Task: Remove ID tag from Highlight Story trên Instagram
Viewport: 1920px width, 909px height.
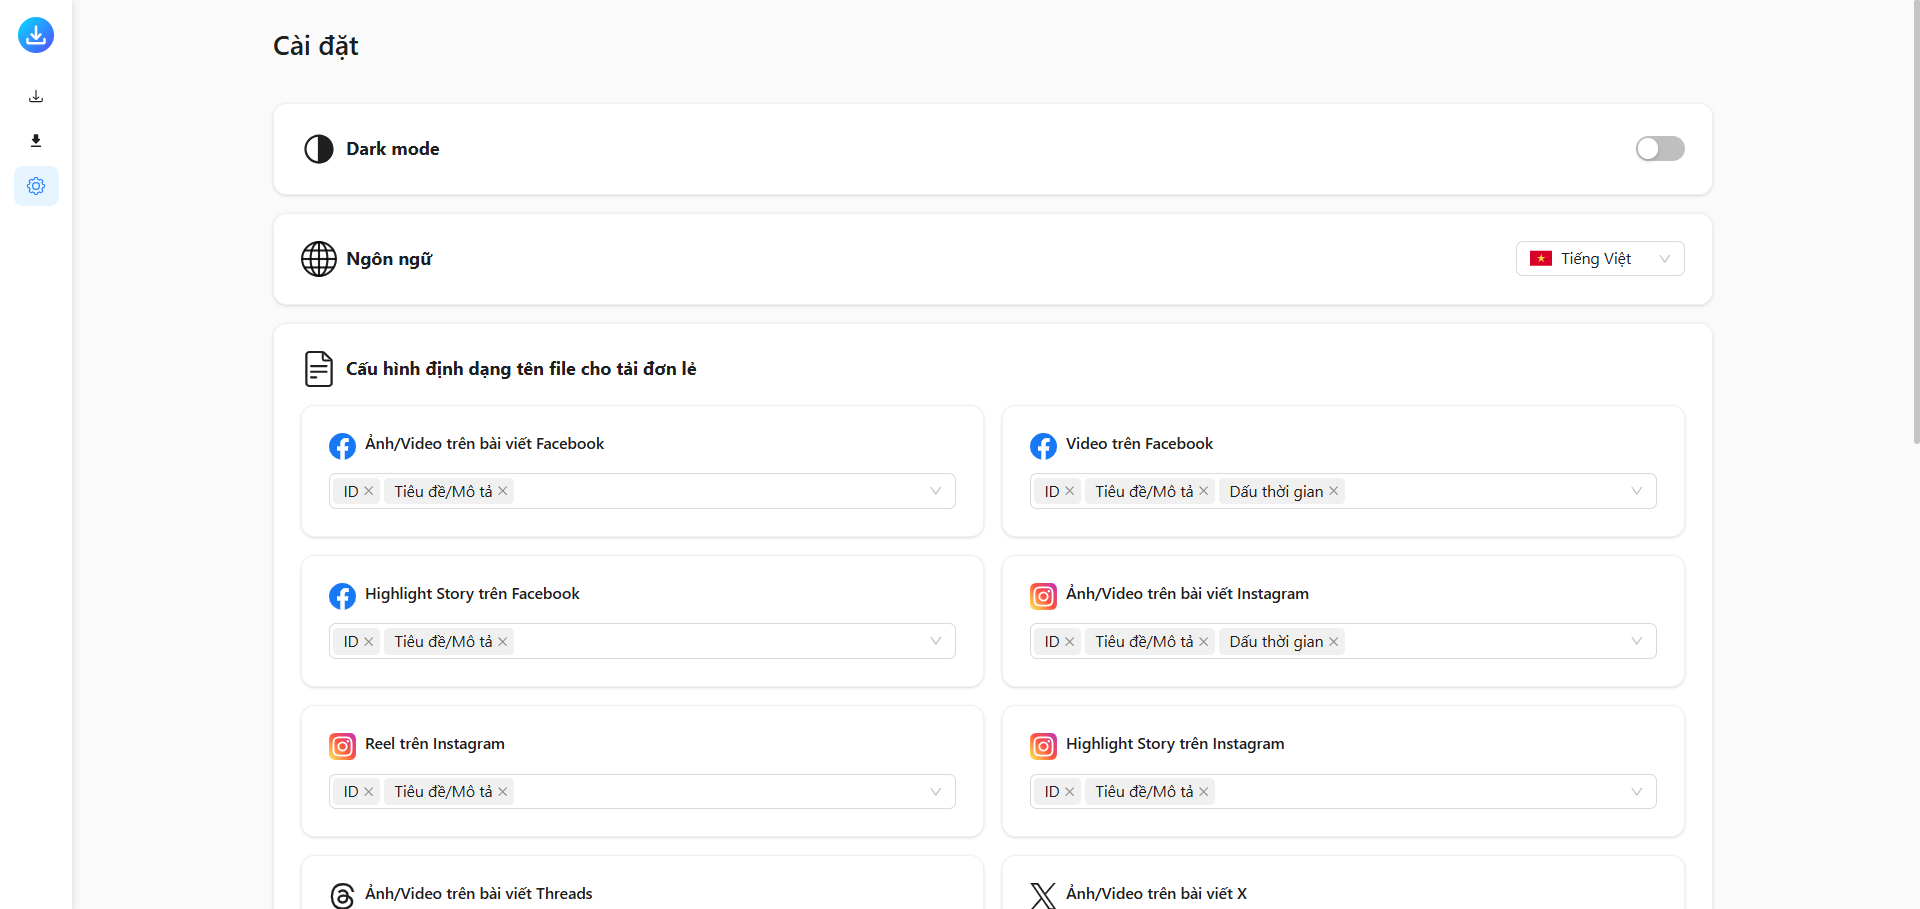Action: coord(1070,792)
